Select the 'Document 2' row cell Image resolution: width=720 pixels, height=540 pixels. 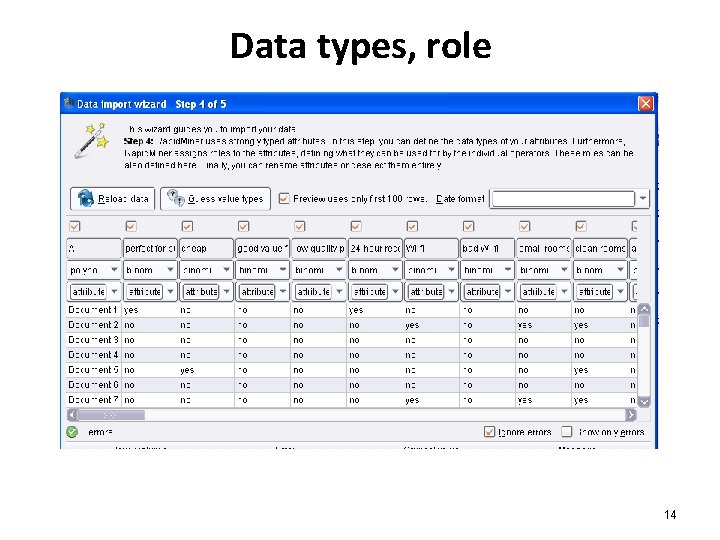pyautogui.click(x=93, y=325)
